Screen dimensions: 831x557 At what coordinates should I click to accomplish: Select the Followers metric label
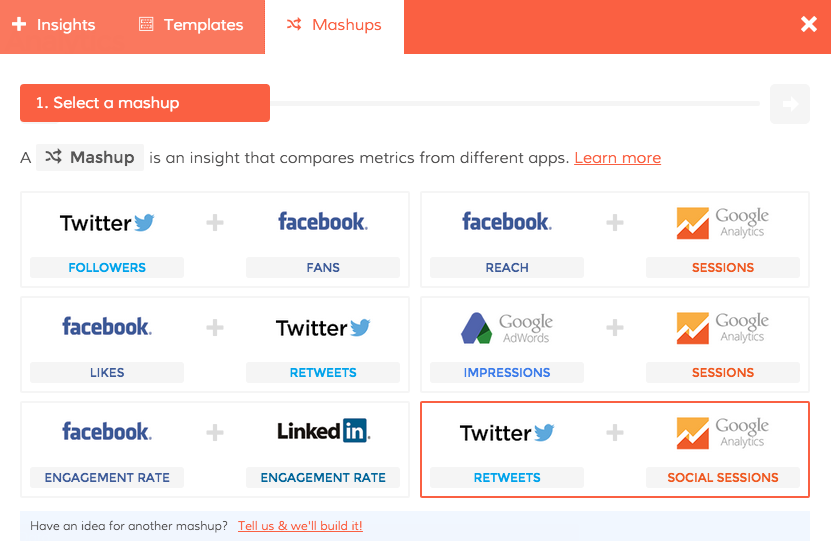coord(107,268)
